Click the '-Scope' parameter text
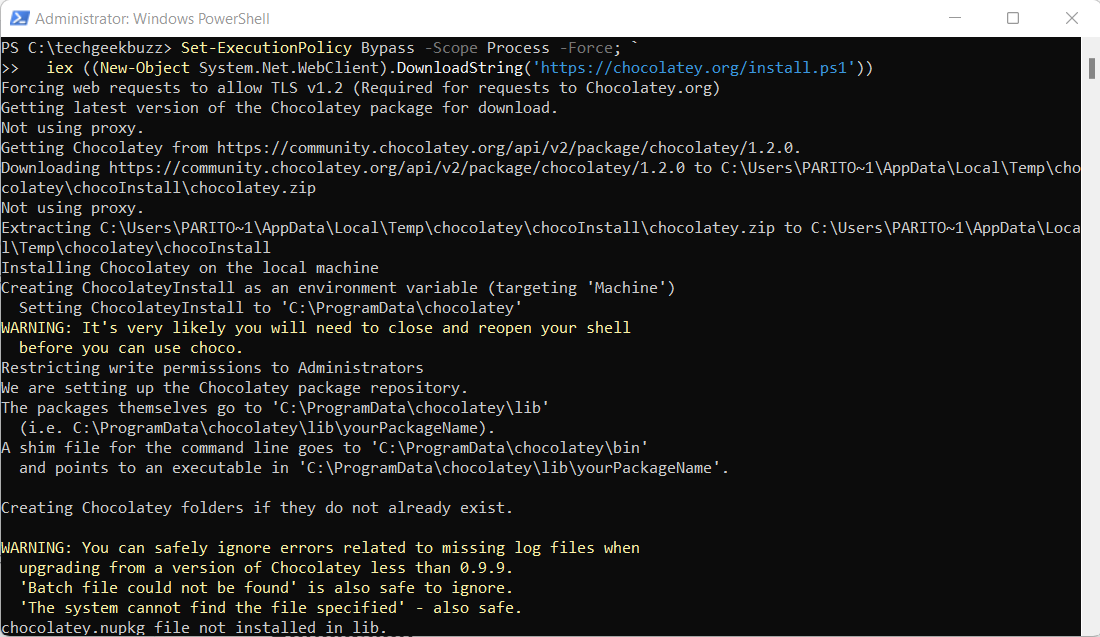1100x637 pixels. pos(450,48)
